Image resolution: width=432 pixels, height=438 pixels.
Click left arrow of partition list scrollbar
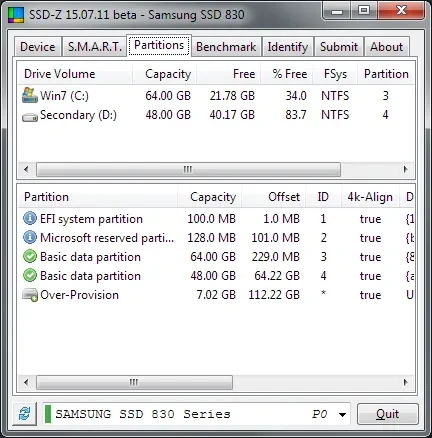point(26,382)
